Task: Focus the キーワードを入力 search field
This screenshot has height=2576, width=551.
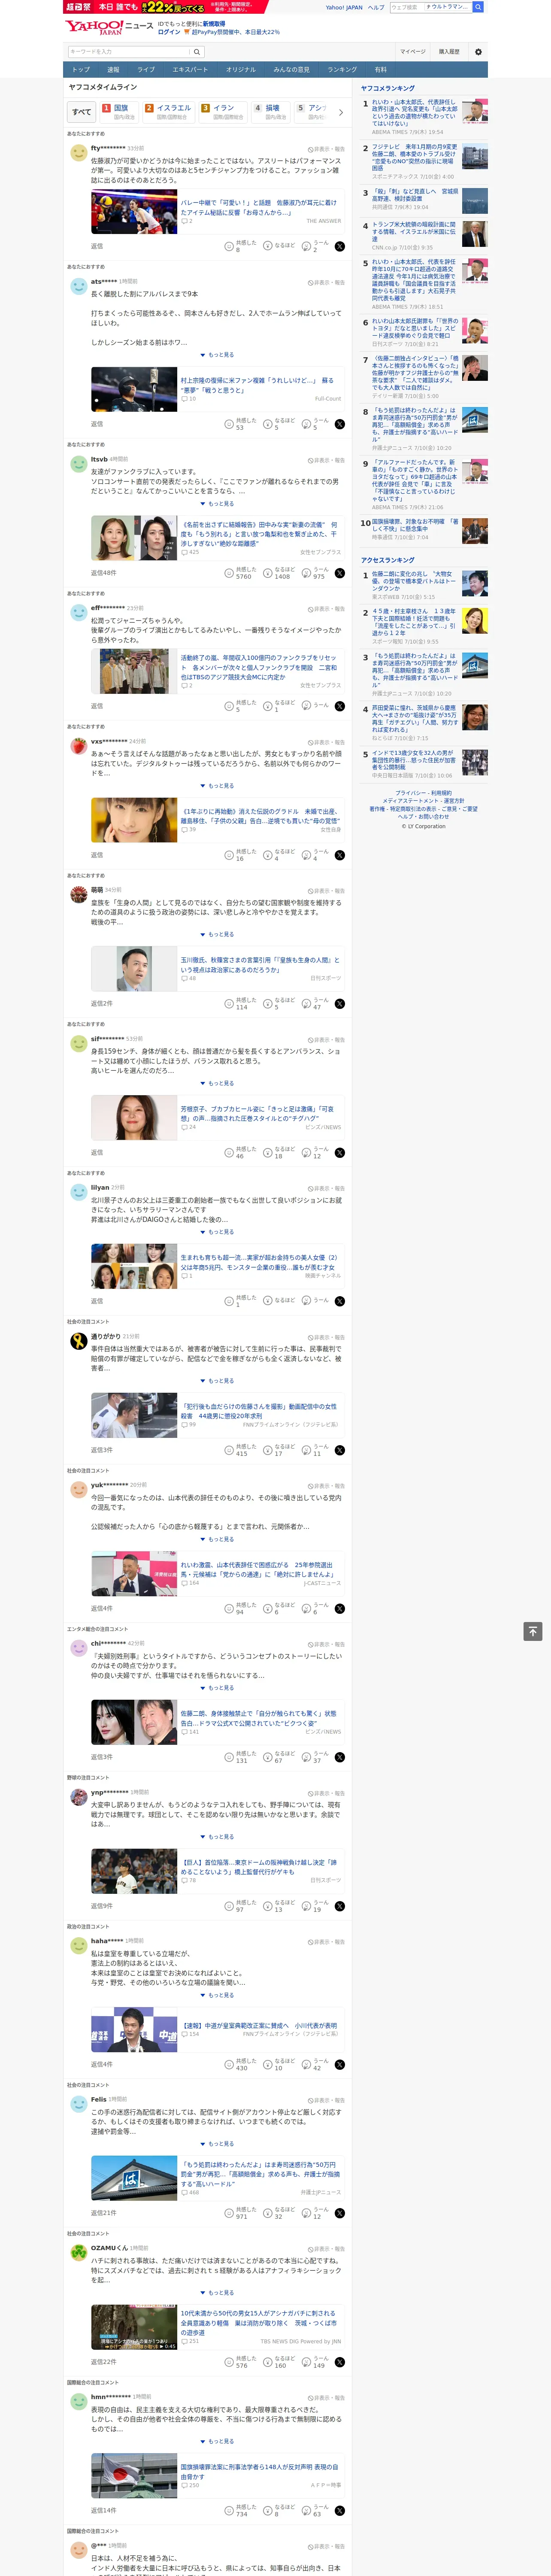Action: tap(129, 52)
